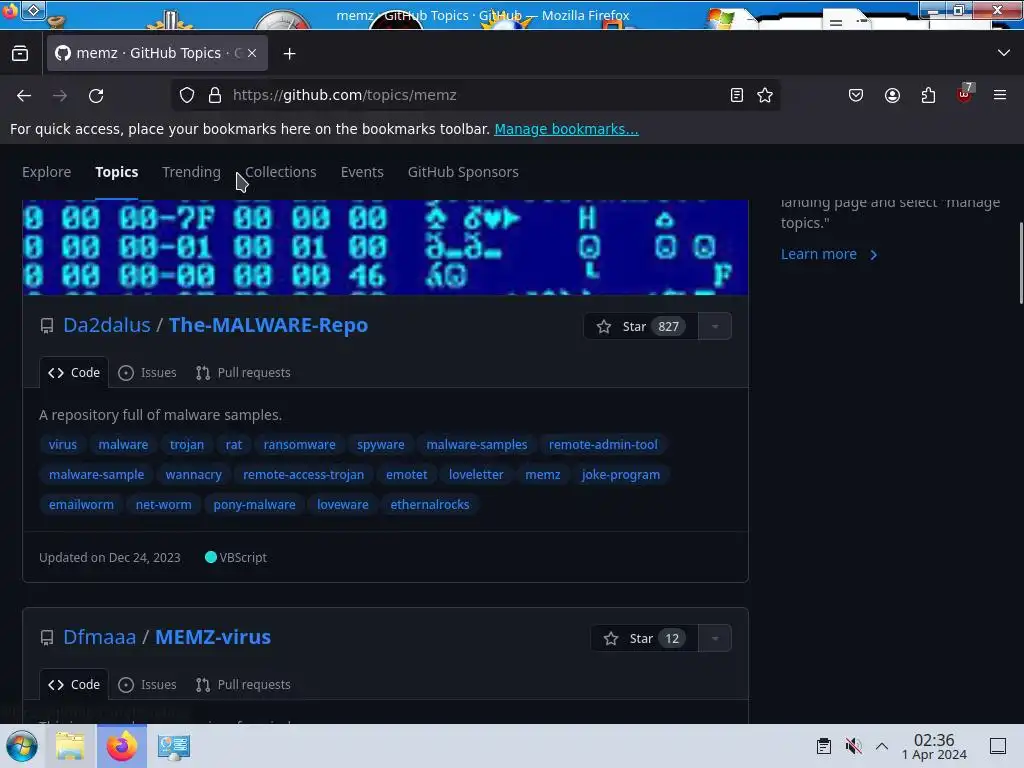
Task: Open the emotet topic tag
Action: tap(406, 475)
